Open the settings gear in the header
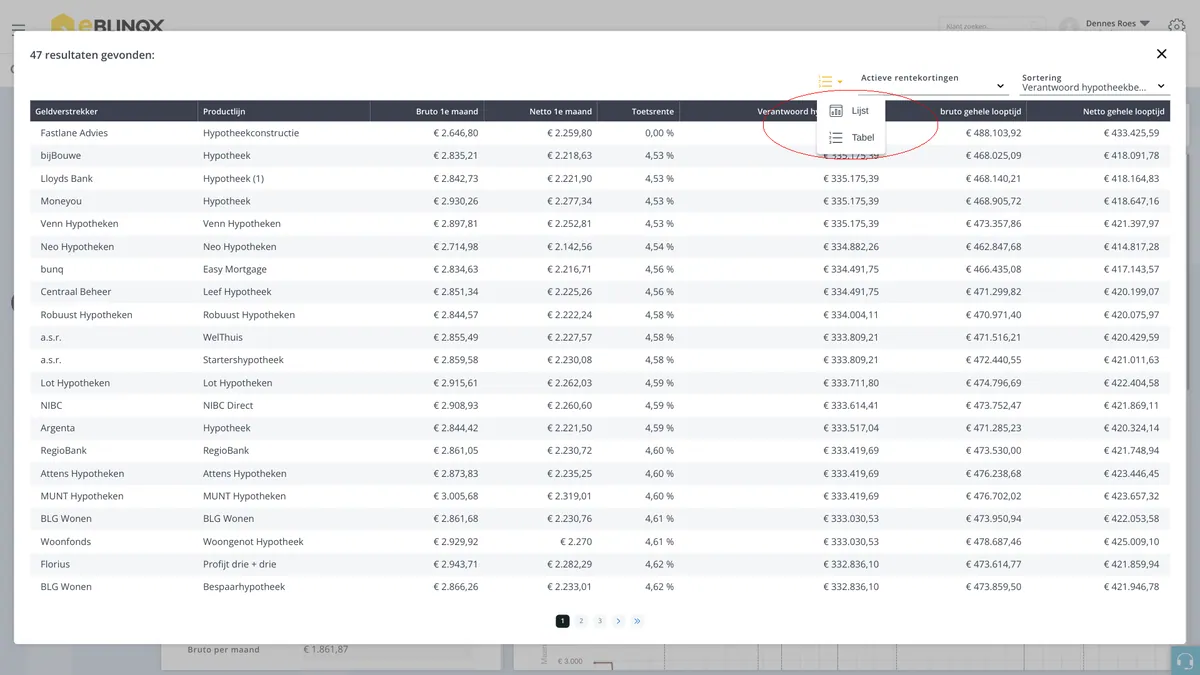This screenshot has height=675, width=1200. tap(1176, 28)
